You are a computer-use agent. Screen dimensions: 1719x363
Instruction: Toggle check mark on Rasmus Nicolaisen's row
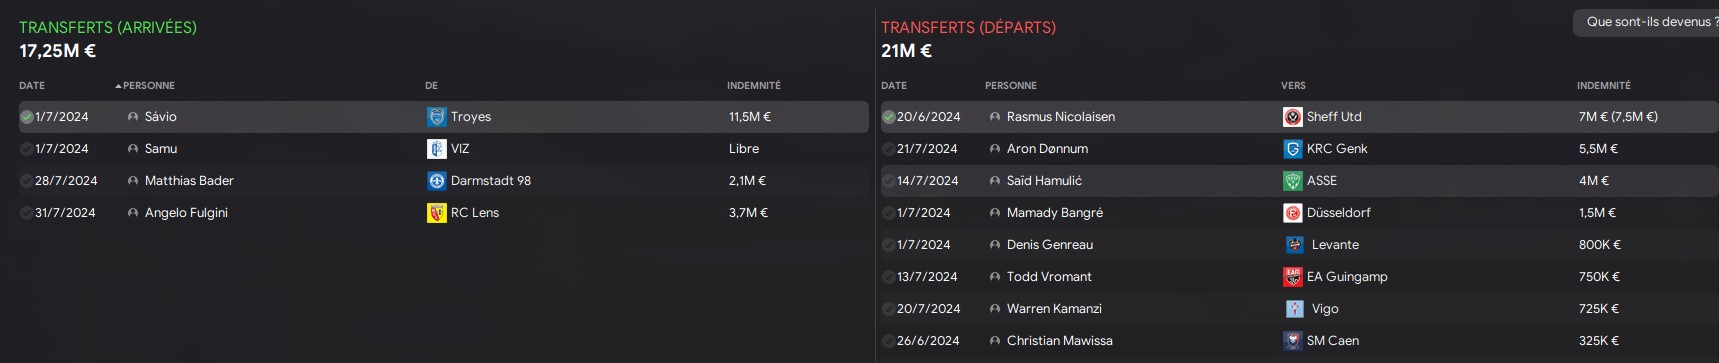click(888, 117)
